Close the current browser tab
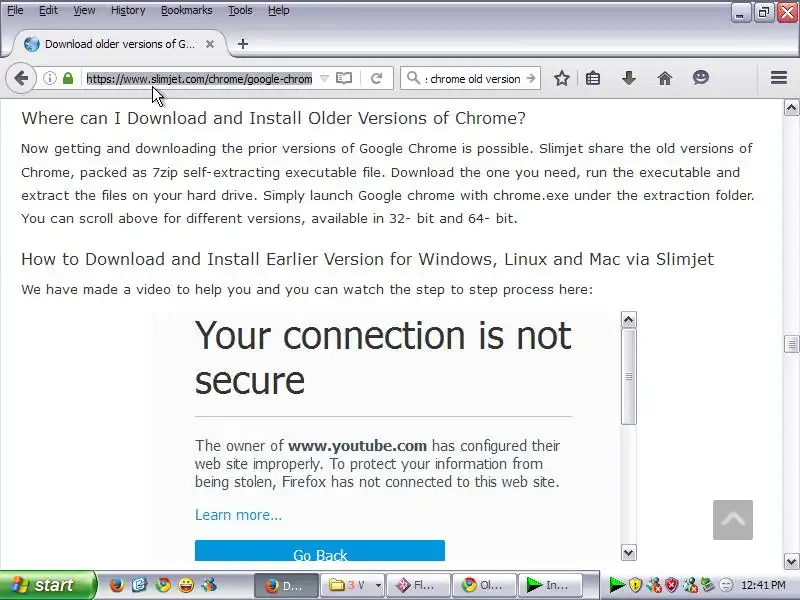The image size is (800, 600). point(210,44)
